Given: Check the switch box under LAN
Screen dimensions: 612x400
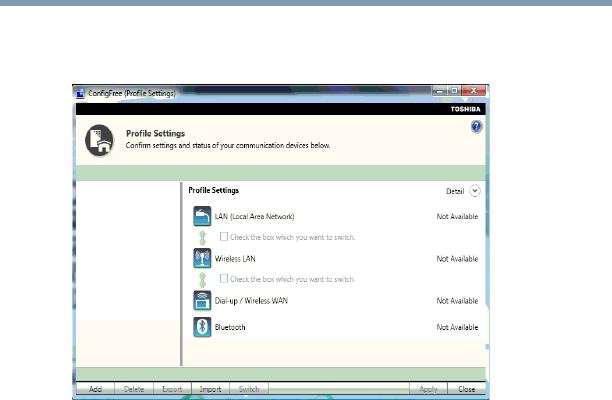Looking at the screenshot, I should 224,236.
